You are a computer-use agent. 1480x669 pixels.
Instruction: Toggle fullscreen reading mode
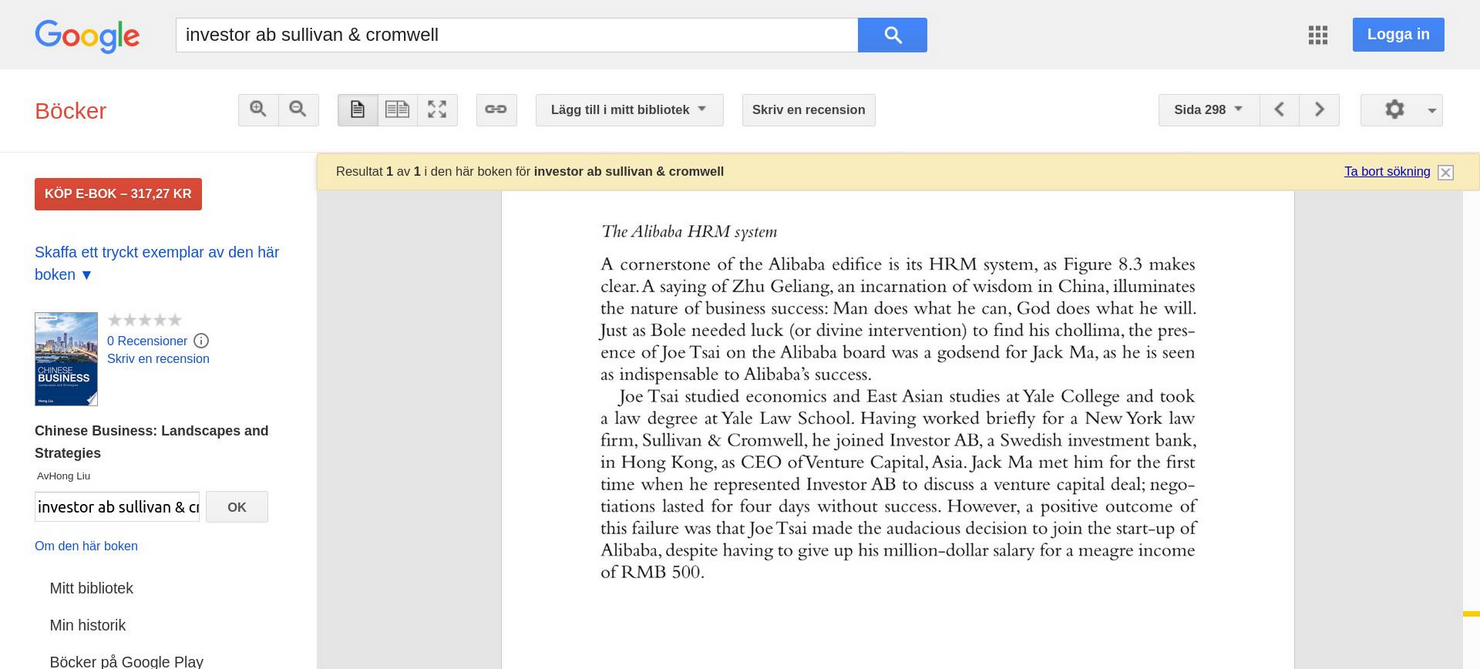(437, 110)
